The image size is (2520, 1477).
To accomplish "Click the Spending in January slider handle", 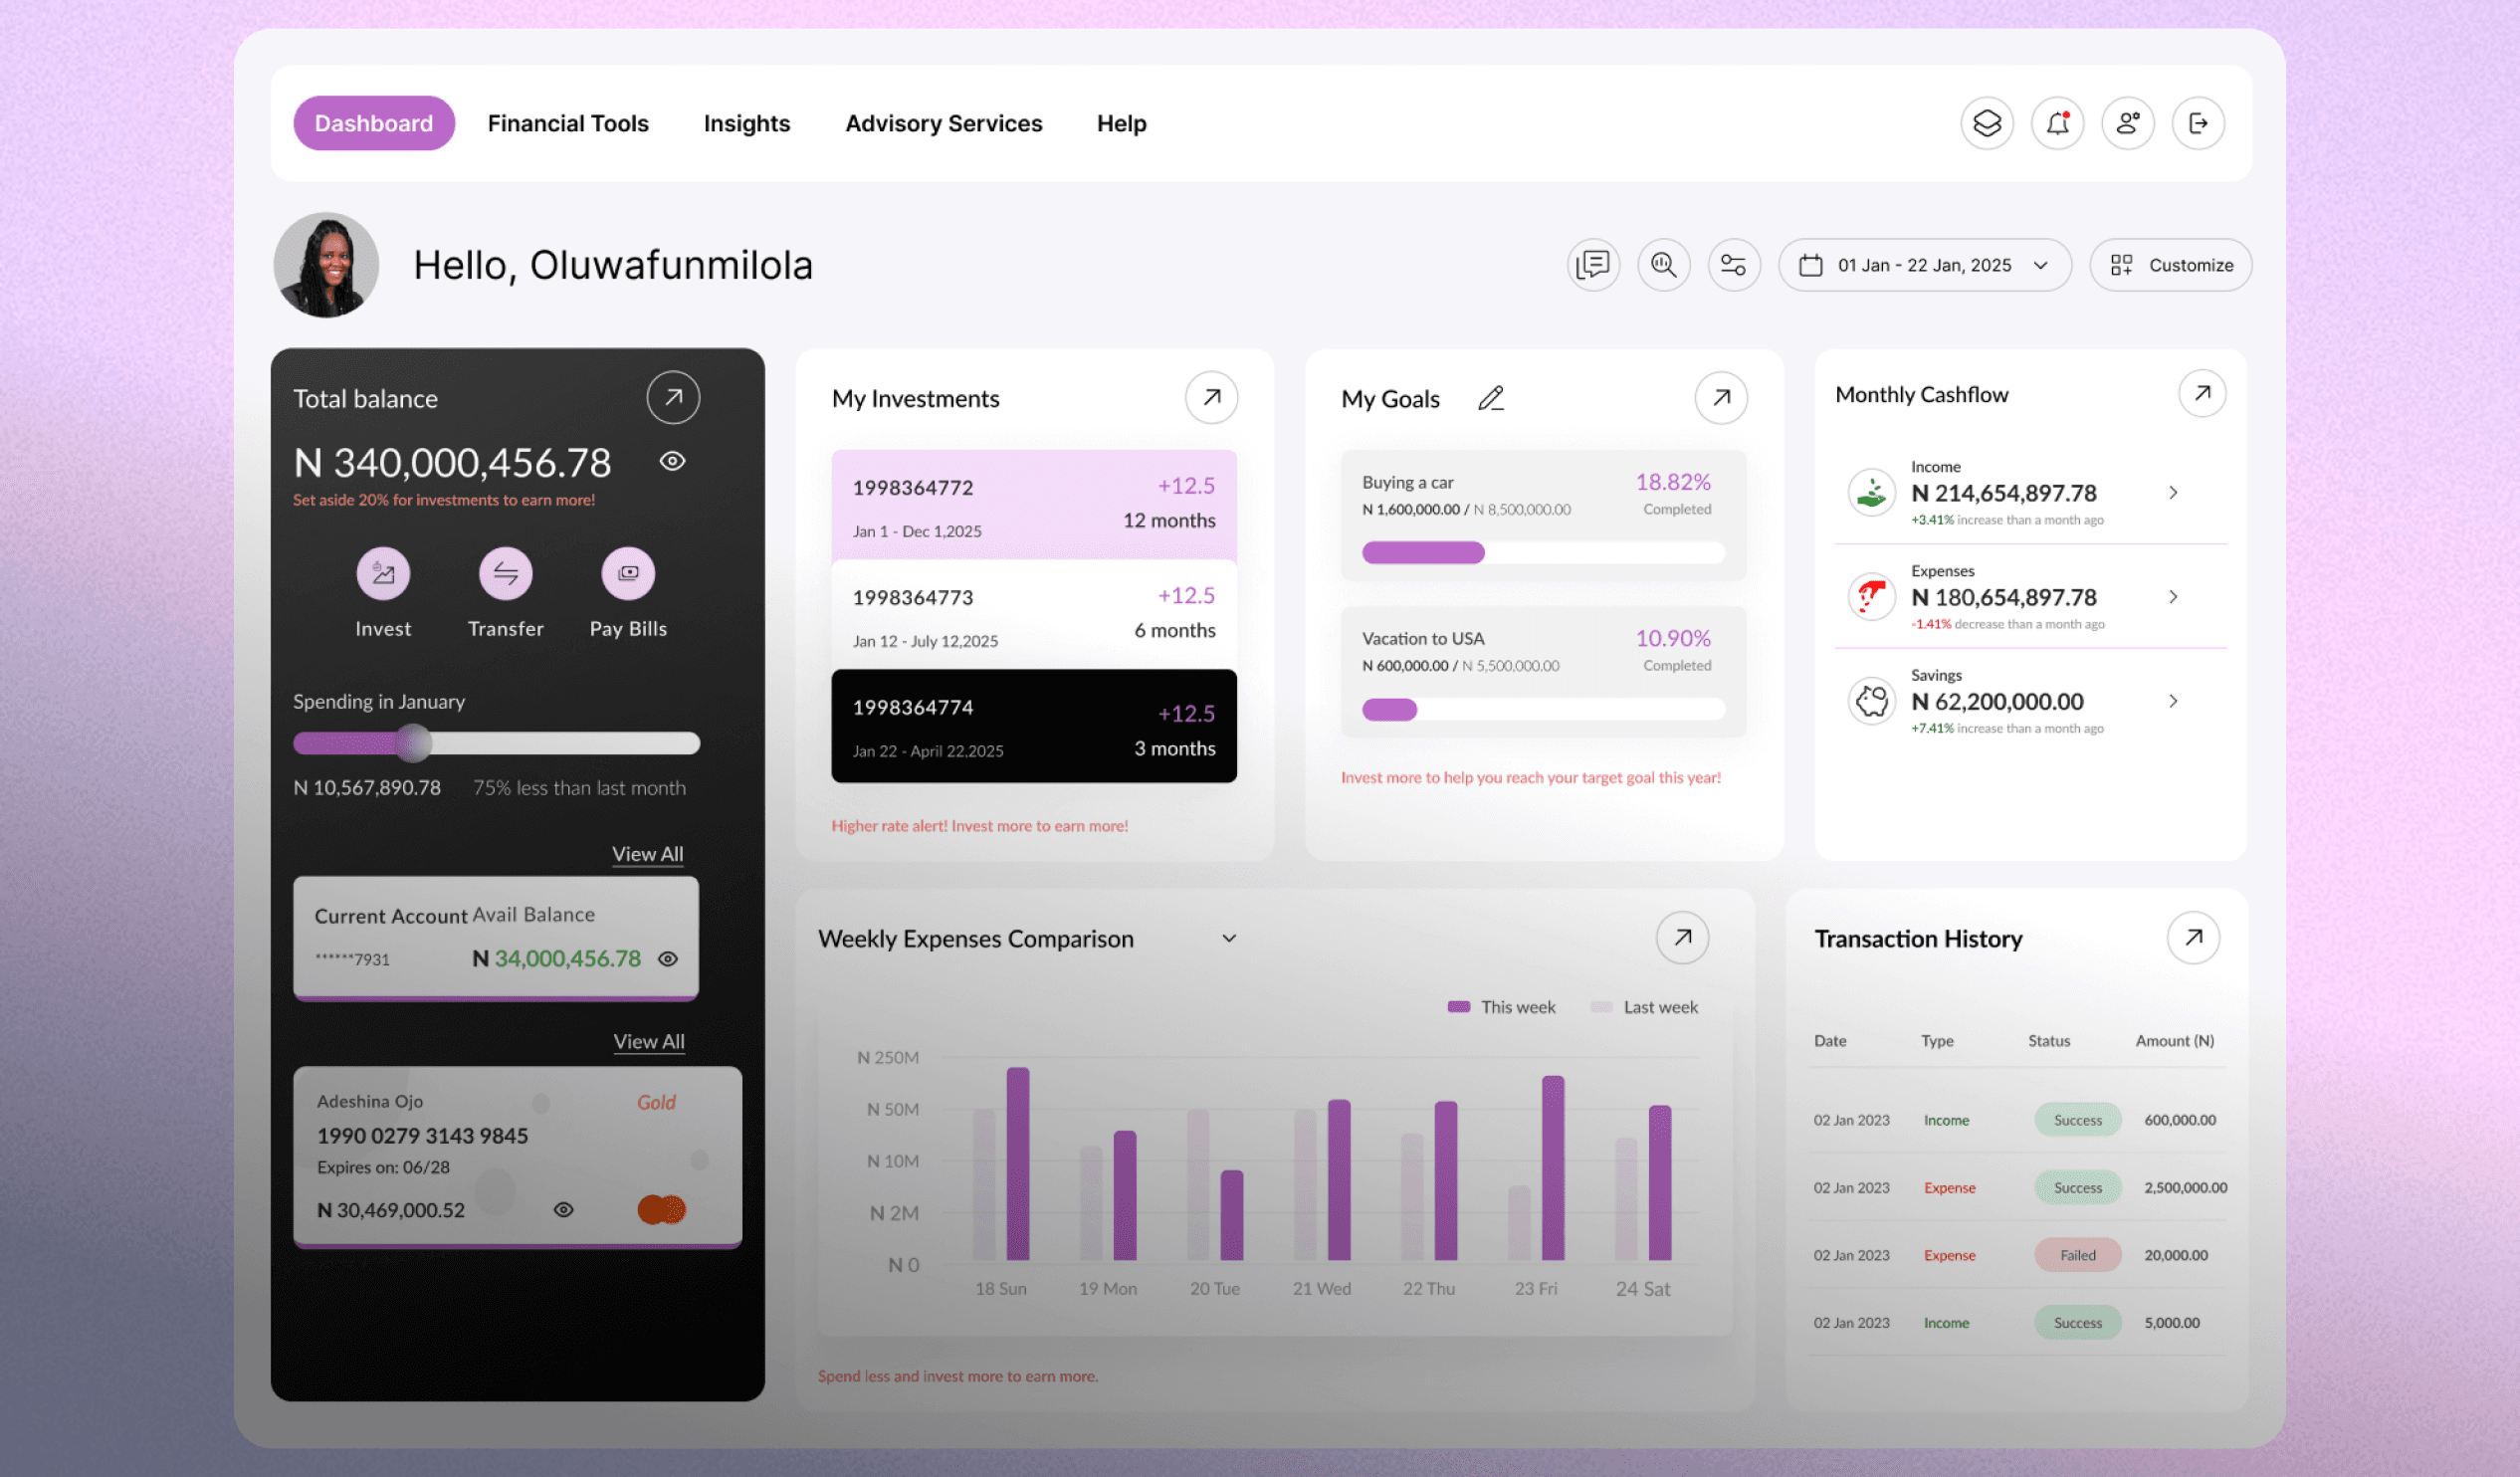I will pos(413,743).
